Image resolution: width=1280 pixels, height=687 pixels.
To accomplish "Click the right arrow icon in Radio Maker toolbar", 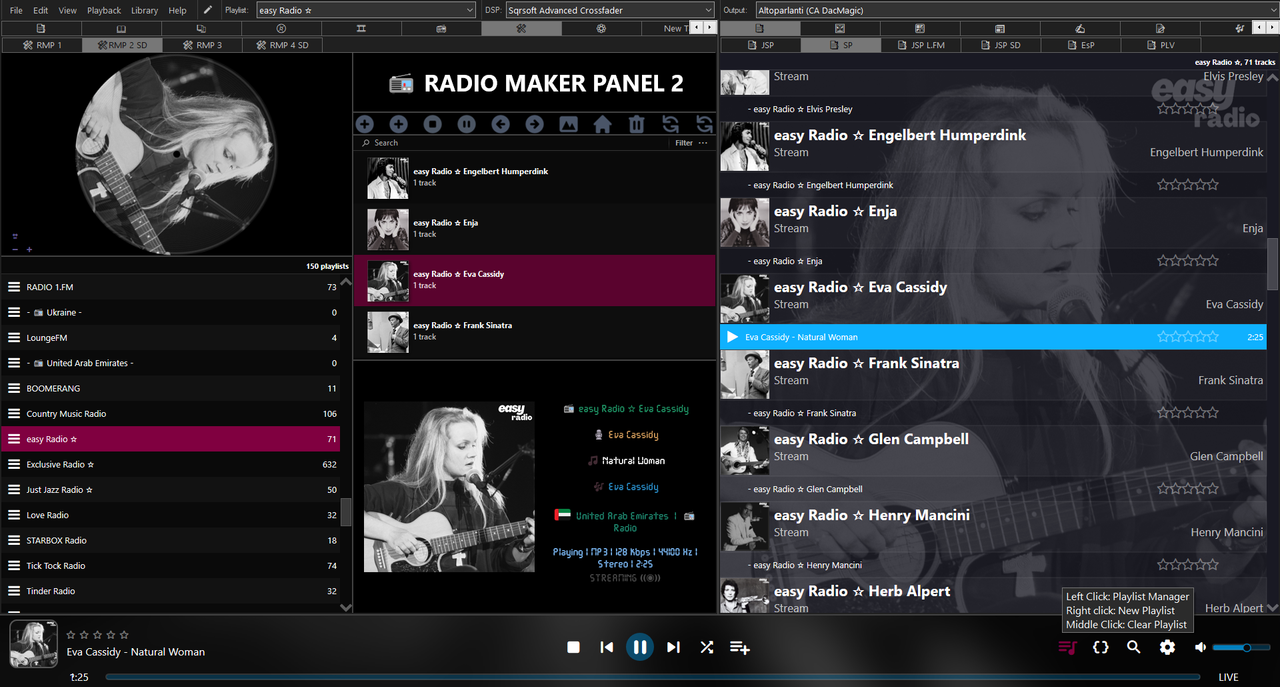I will pyautogui.click(x=534, y=124).
